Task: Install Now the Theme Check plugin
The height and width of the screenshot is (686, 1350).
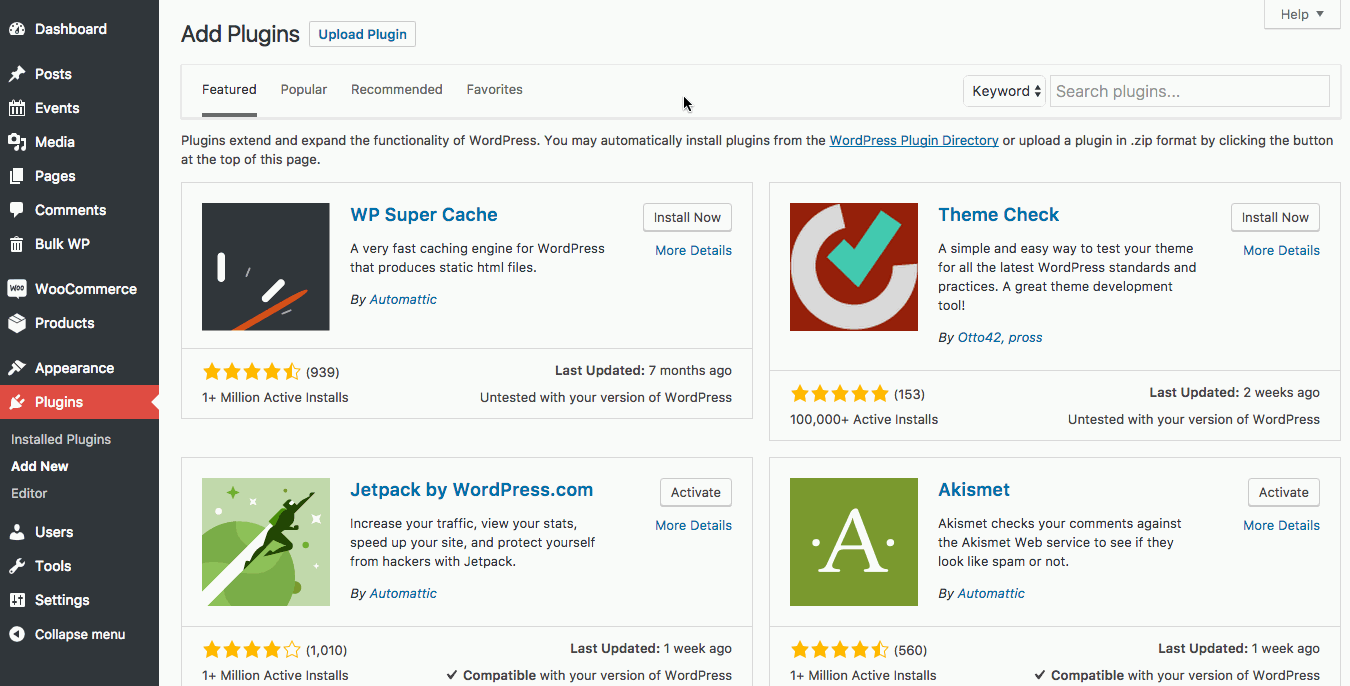Action: [1275, 217]
